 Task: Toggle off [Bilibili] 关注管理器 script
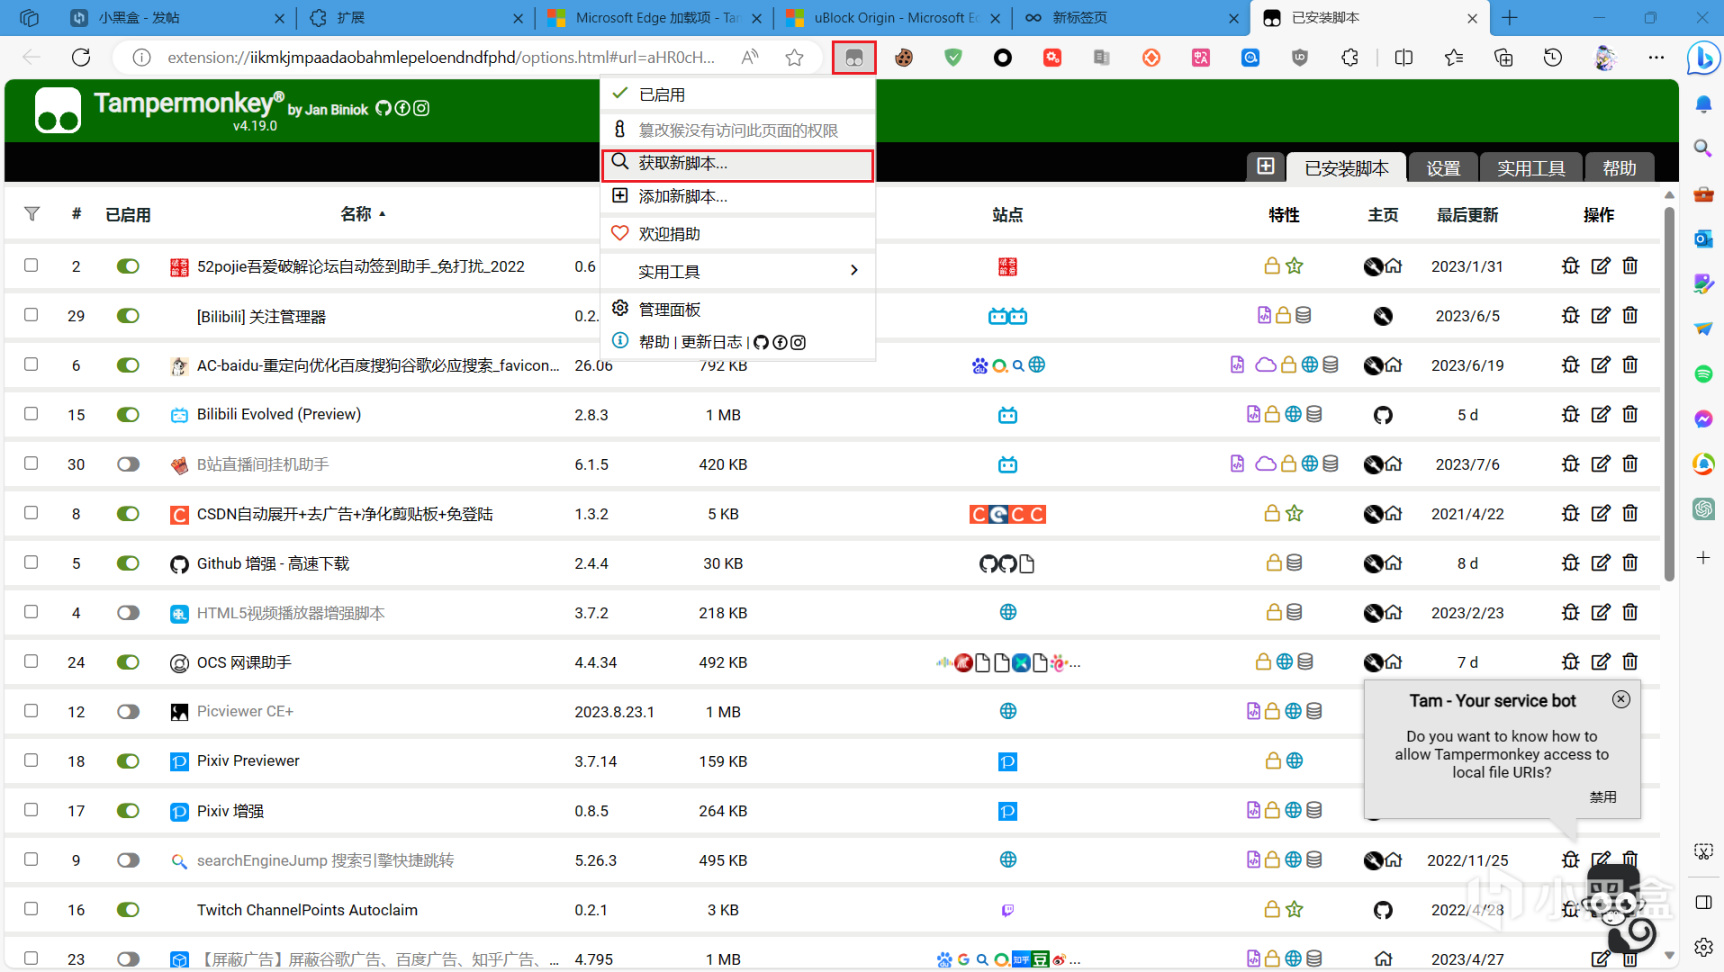pos(128,315)
